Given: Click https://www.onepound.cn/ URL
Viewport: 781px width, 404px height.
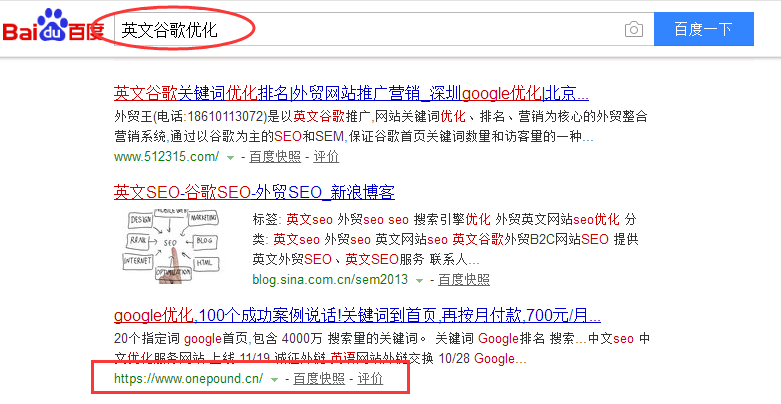Looking at the screenshot, I should [189, 378].
